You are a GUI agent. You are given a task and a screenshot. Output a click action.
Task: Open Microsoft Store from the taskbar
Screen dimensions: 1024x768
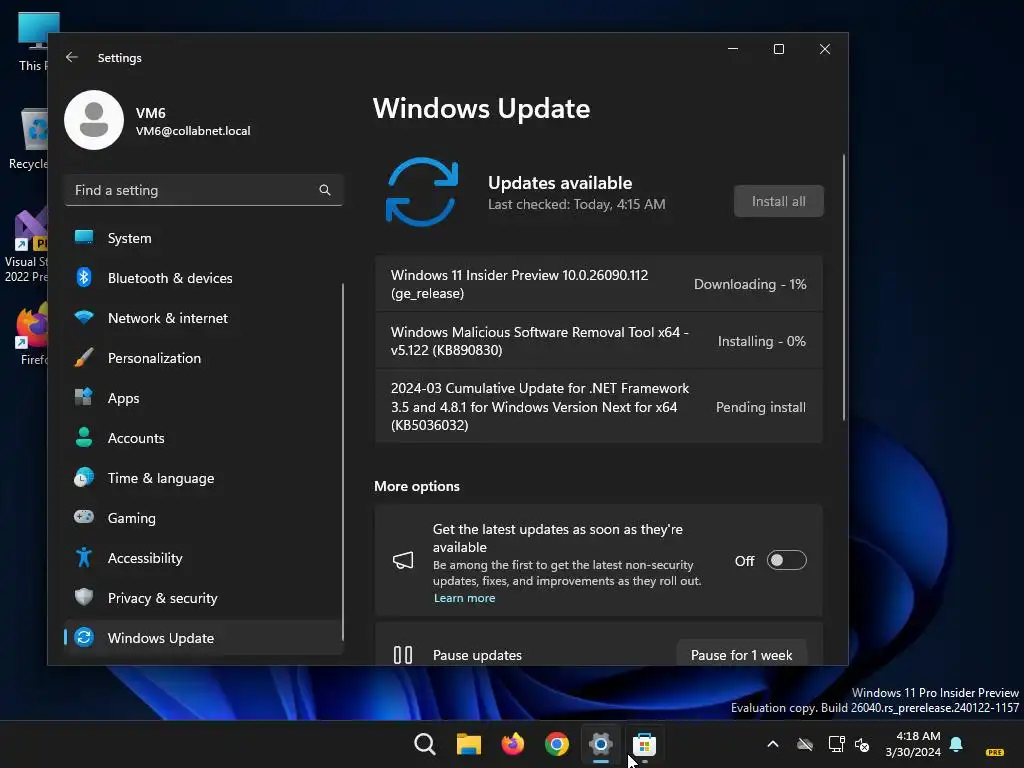644,744
